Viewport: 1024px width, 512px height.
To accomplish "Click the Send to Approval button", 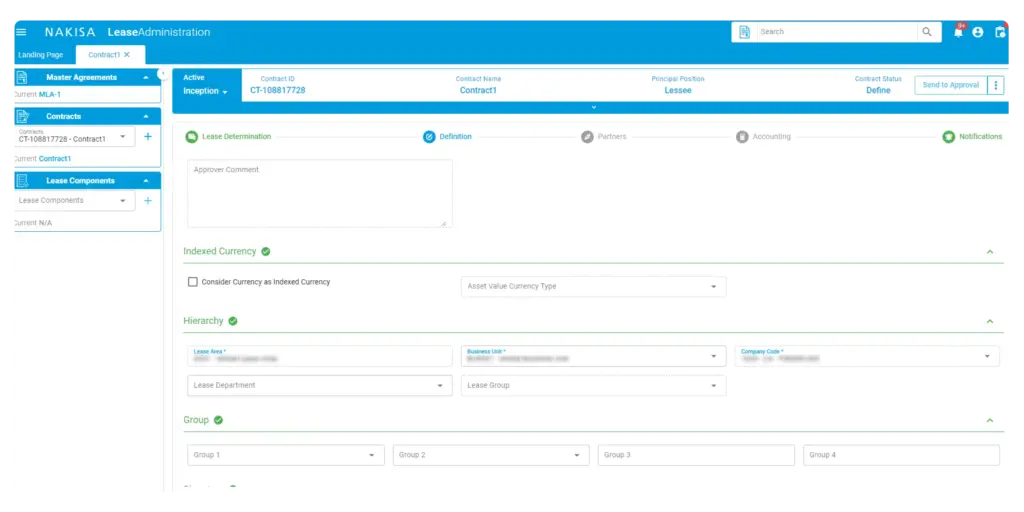I will [950, 85].
